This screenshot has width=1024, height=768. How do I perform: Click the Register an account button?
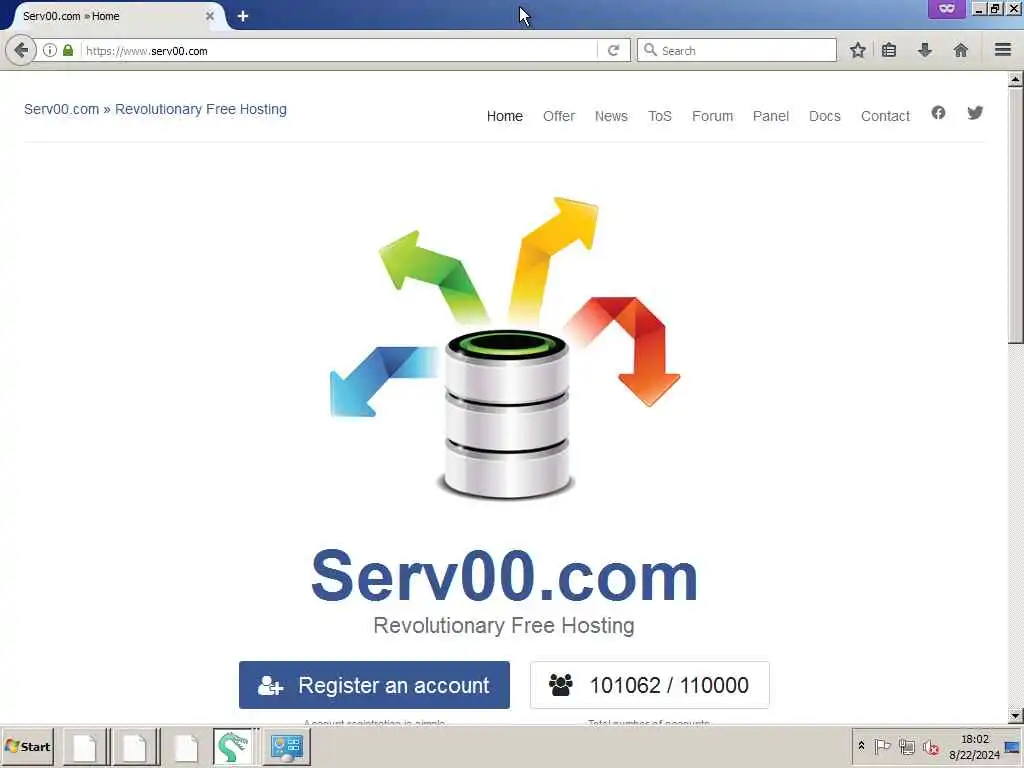pos(374,685)
